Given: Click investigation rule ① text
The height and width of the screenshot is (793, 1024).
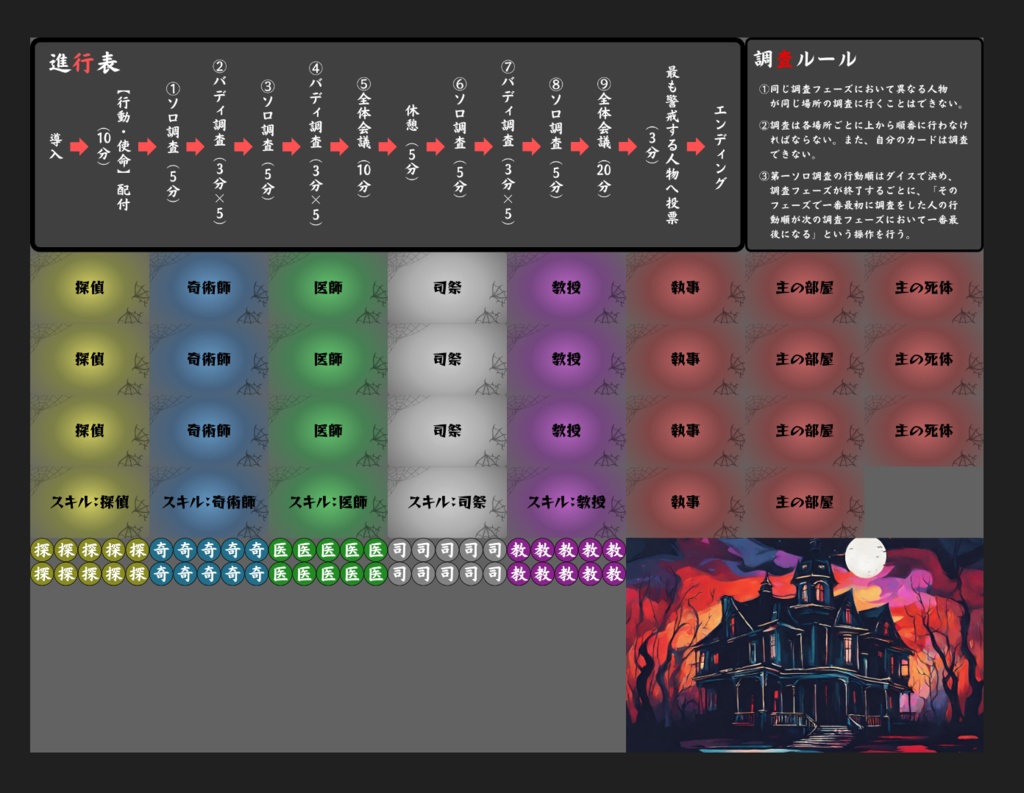Looking at the screenshot, I should 861,96.
